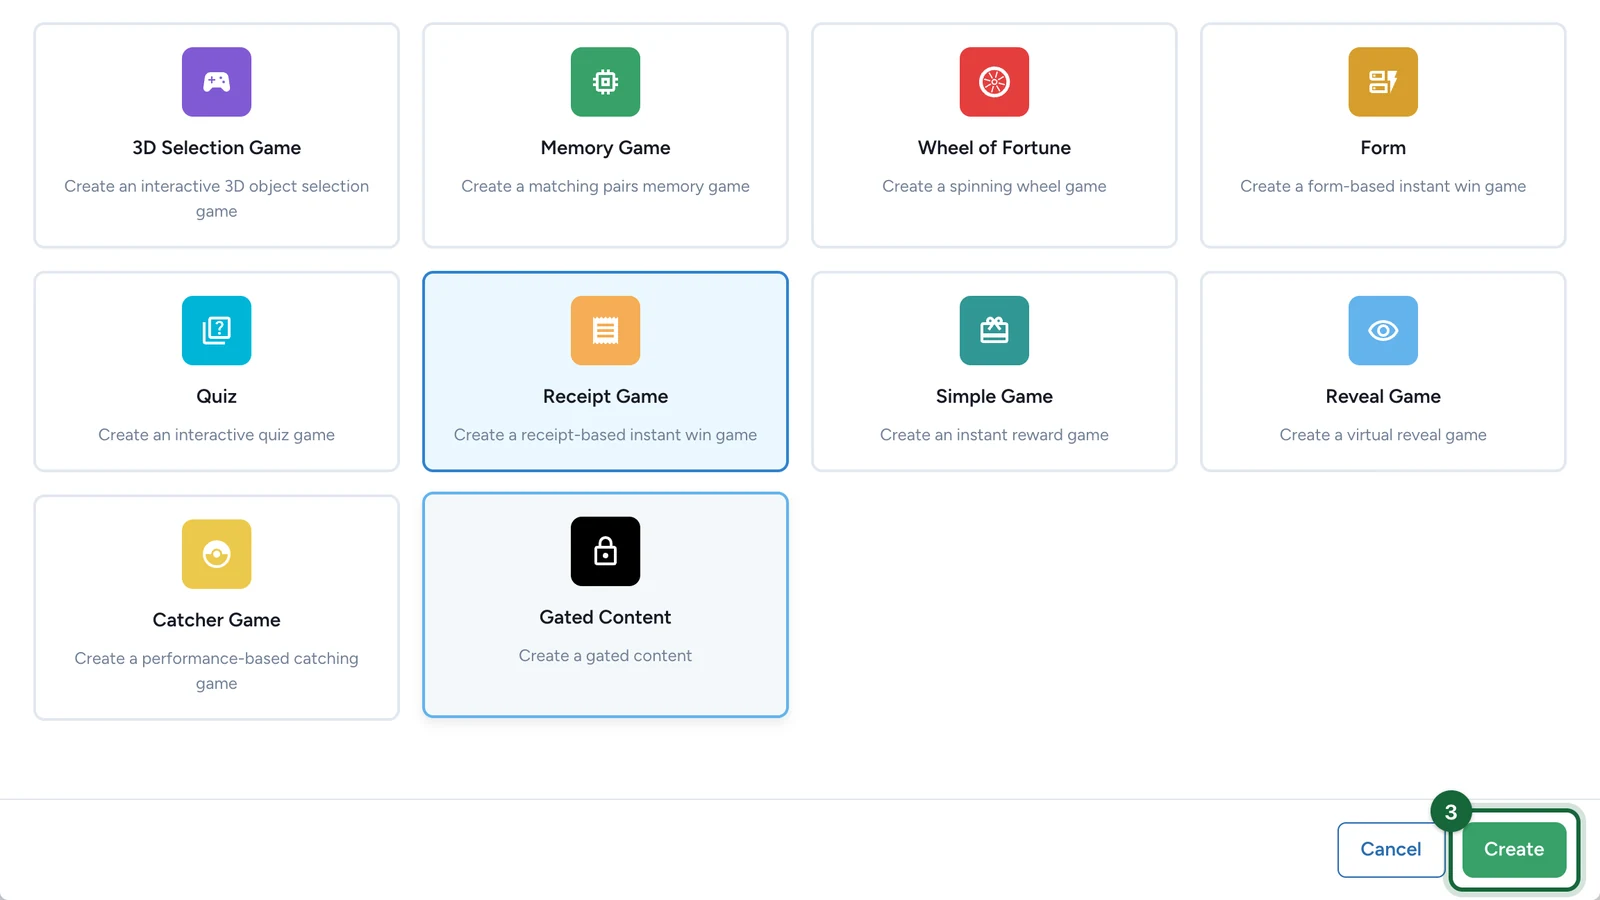
Task: Select the Wheel of Fortune title
Action: pos(994,148)
